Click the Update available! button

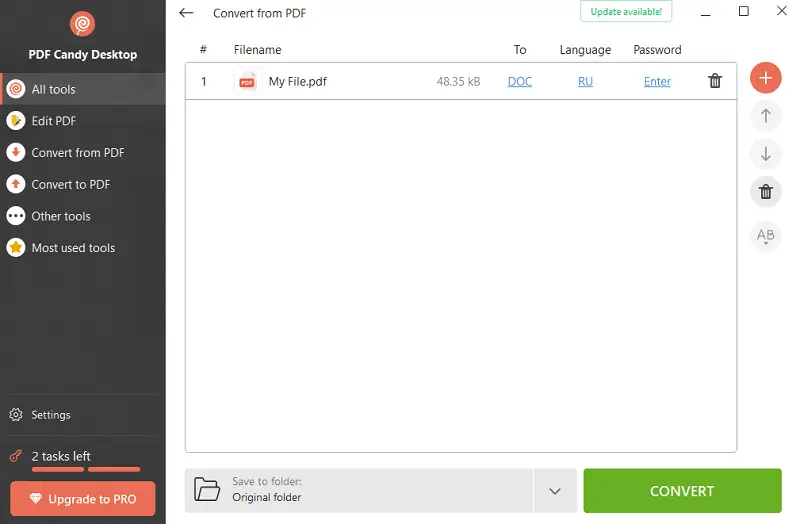point(626,11)
